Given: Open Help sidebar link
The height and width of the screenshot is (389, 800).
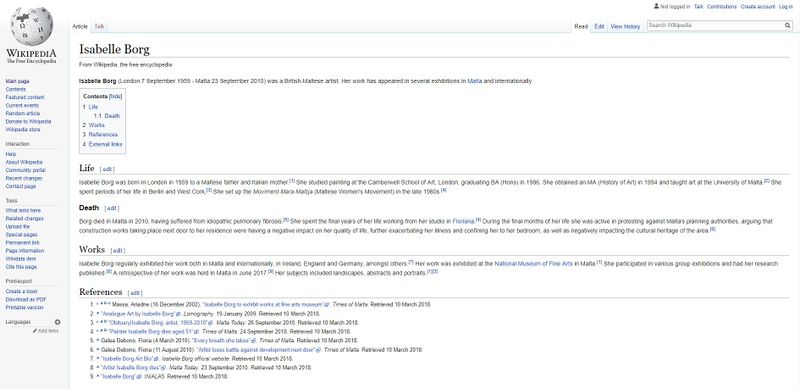Looking at the screenshot, I should pos(11,154).
